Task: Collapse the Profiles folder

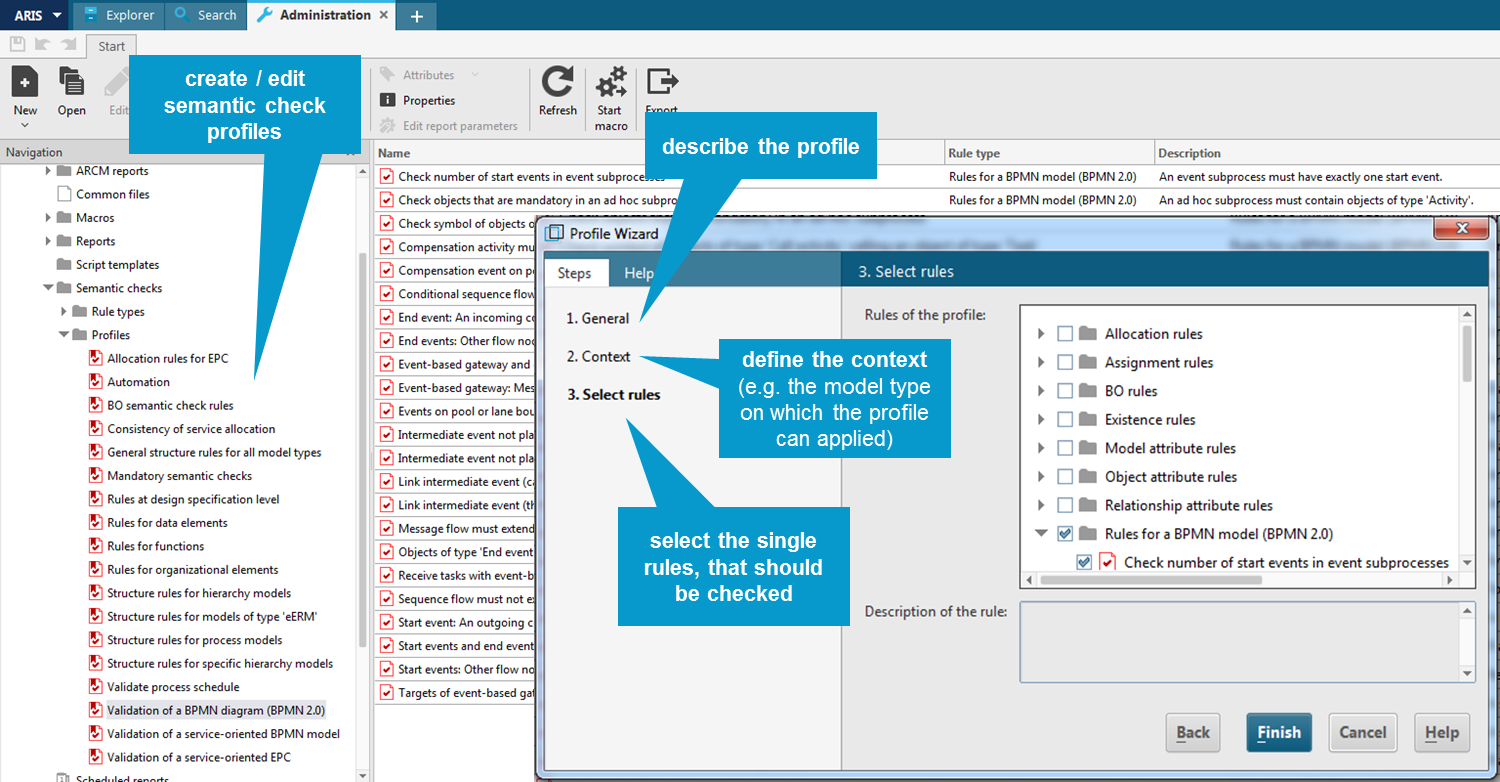Action: [x=64, y=335]
